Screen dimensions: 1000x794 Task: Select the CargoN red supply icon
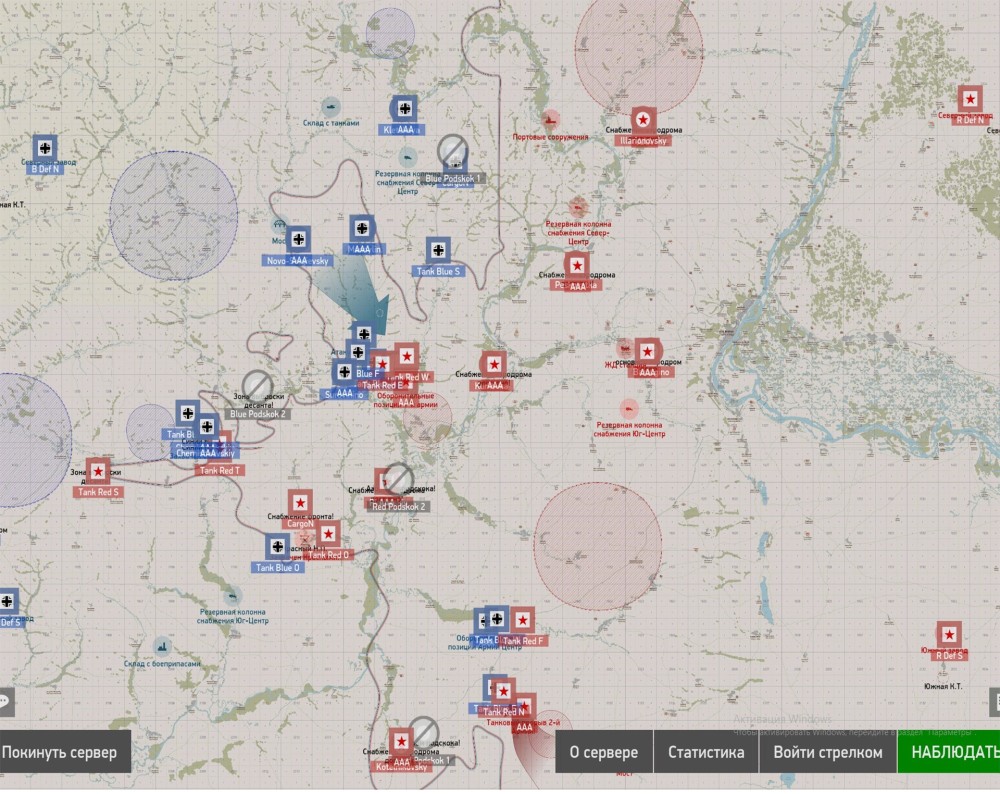300,503
